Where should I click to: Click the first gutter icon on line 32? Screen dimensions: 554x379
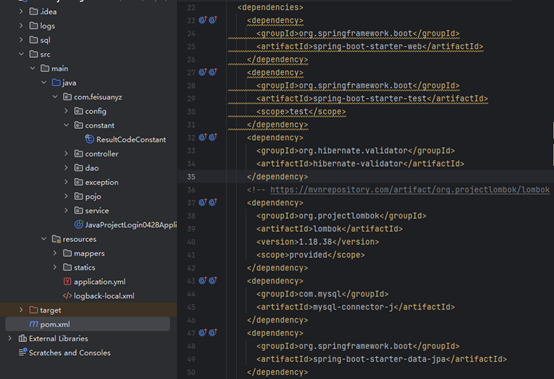coord(202,137)
